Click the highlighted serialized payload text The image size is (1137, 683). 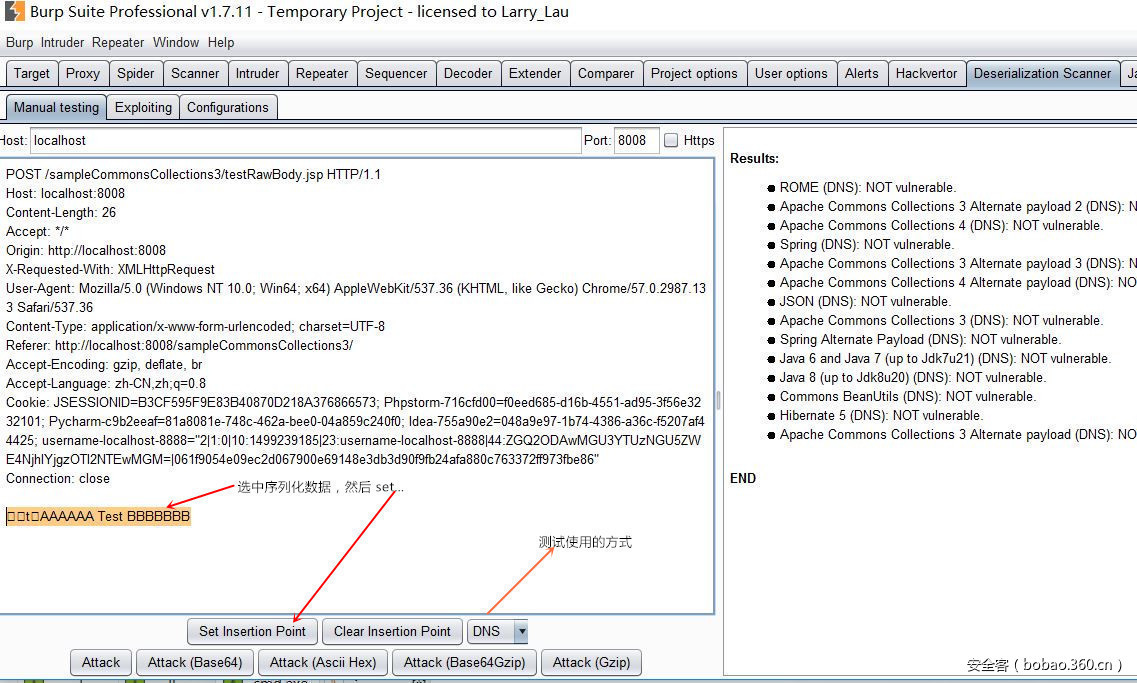(98, 516)
